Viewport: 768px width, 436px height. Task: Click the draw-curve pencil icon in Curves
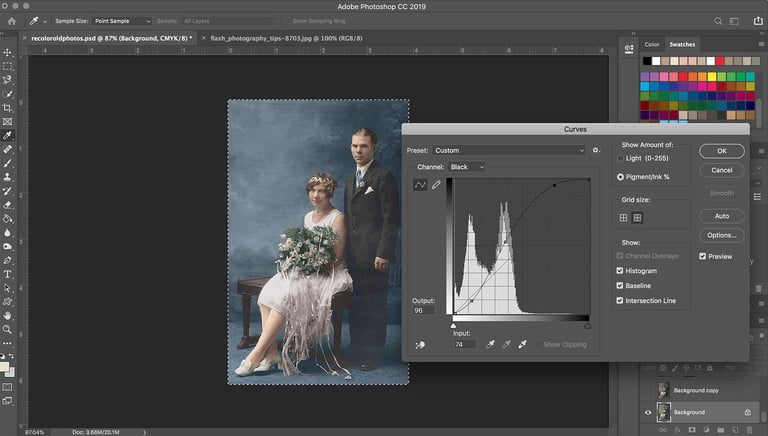(x=437, y=185)
